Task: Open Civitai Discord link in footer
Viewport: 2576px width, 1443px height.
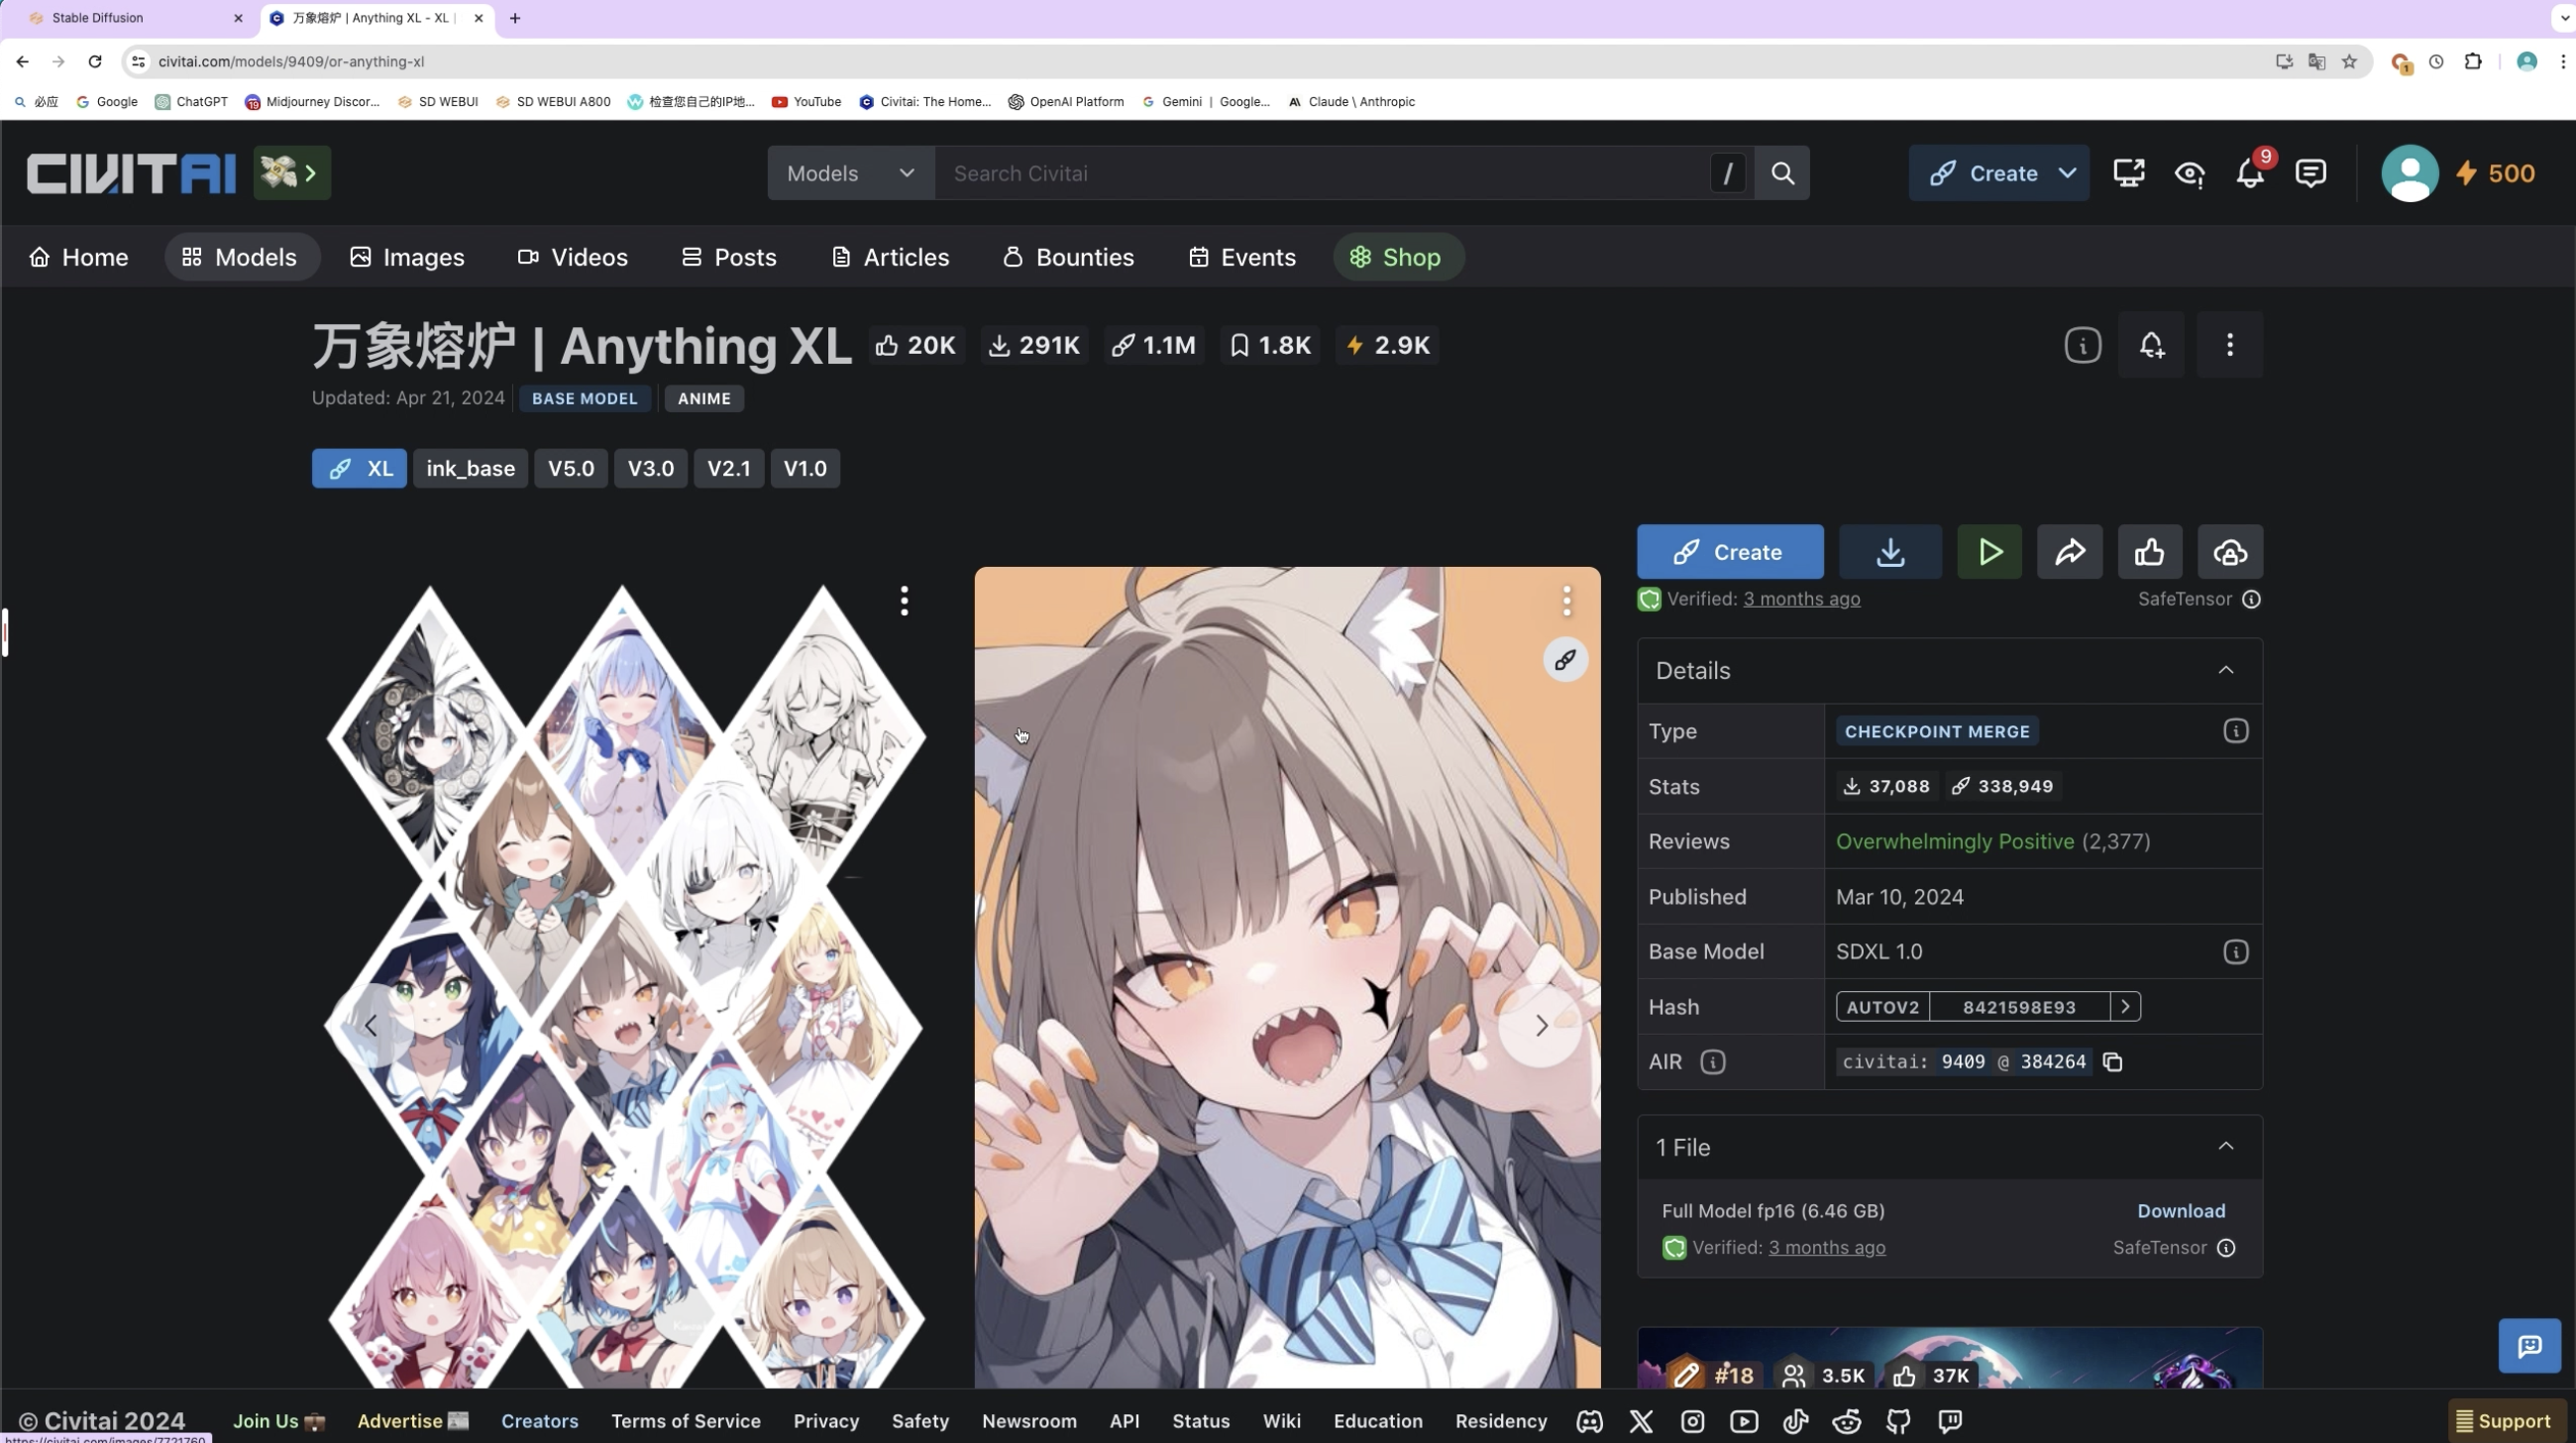Action: (1590, 1421)
